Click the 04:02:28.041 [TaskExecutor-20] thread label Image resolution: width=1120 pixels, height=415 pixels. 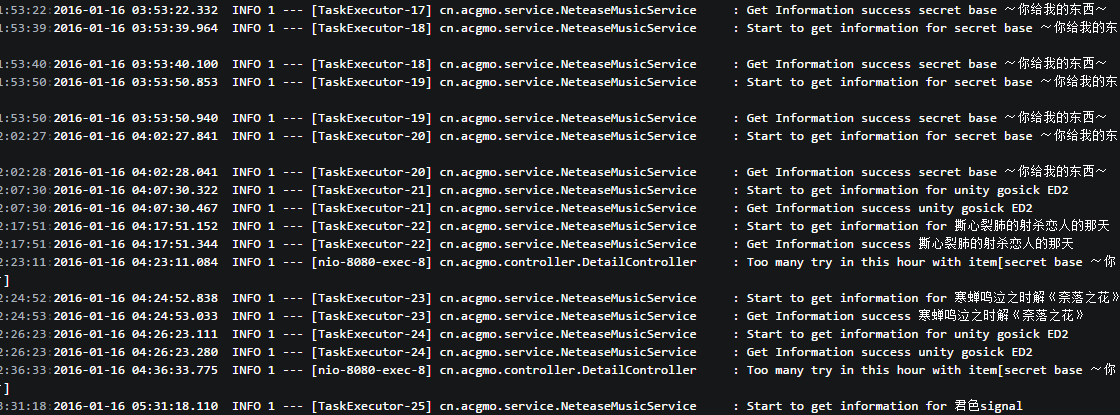coord(371,172)
